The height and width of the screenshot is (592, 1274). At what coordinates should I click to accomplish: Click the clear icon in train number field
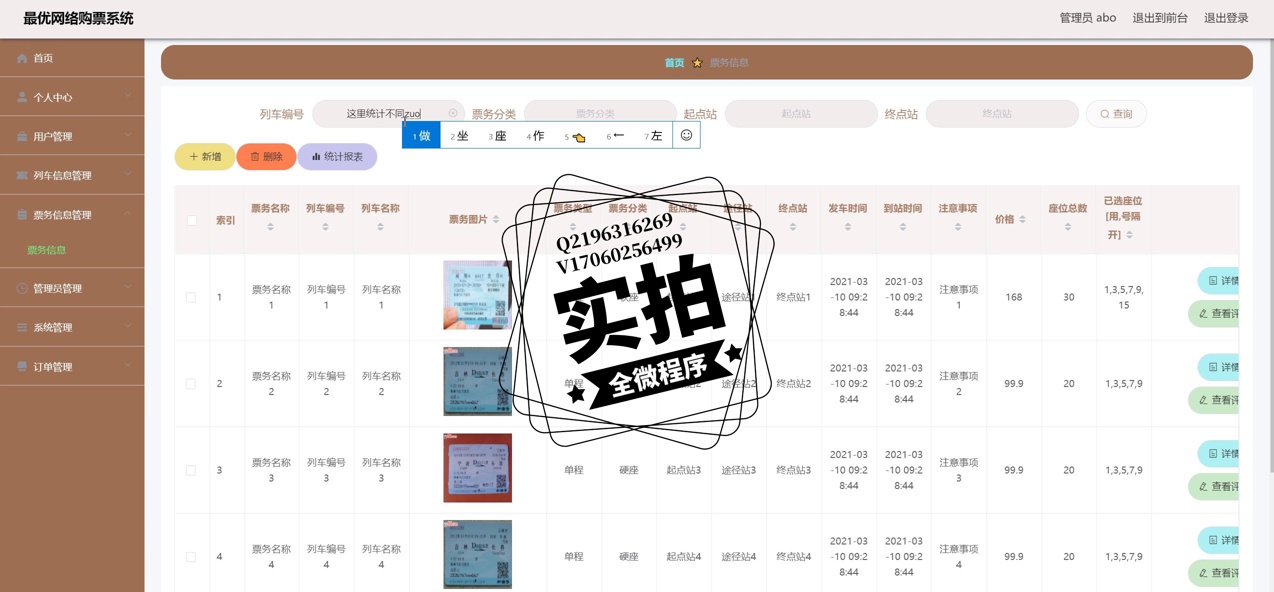click(453, 114)
